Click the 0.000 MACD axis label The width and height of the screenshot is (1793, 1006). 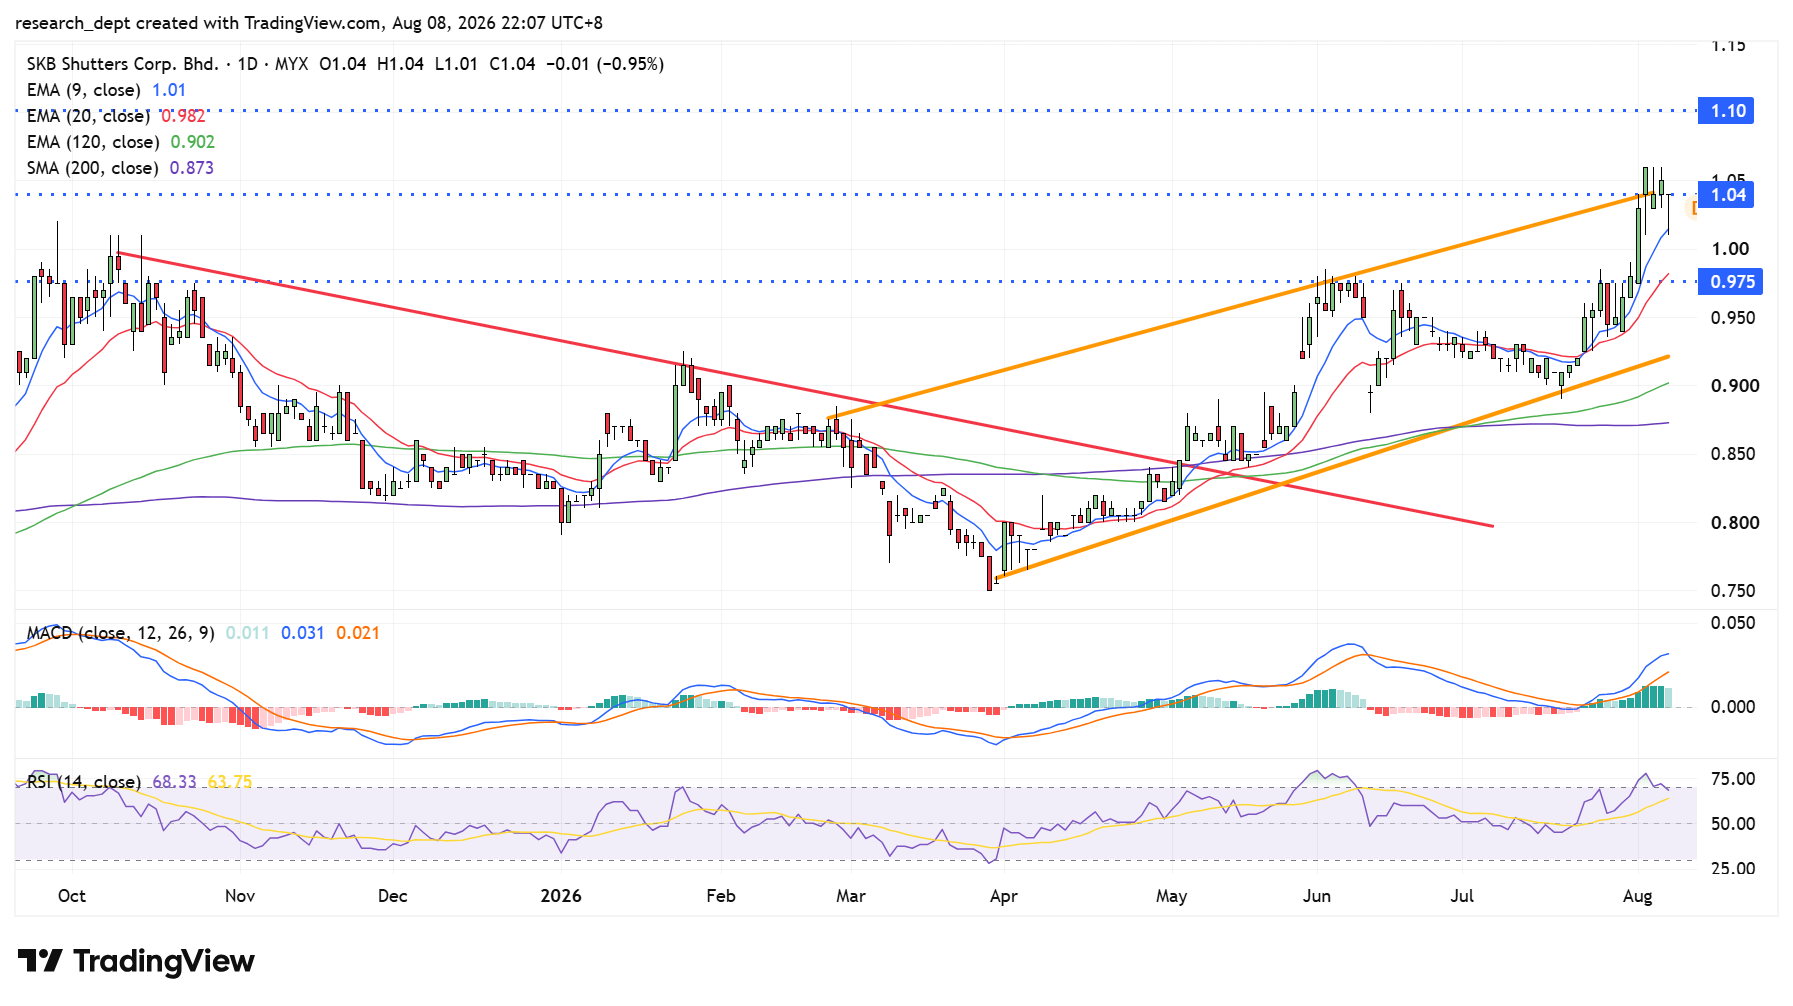tap(1733, 707)
